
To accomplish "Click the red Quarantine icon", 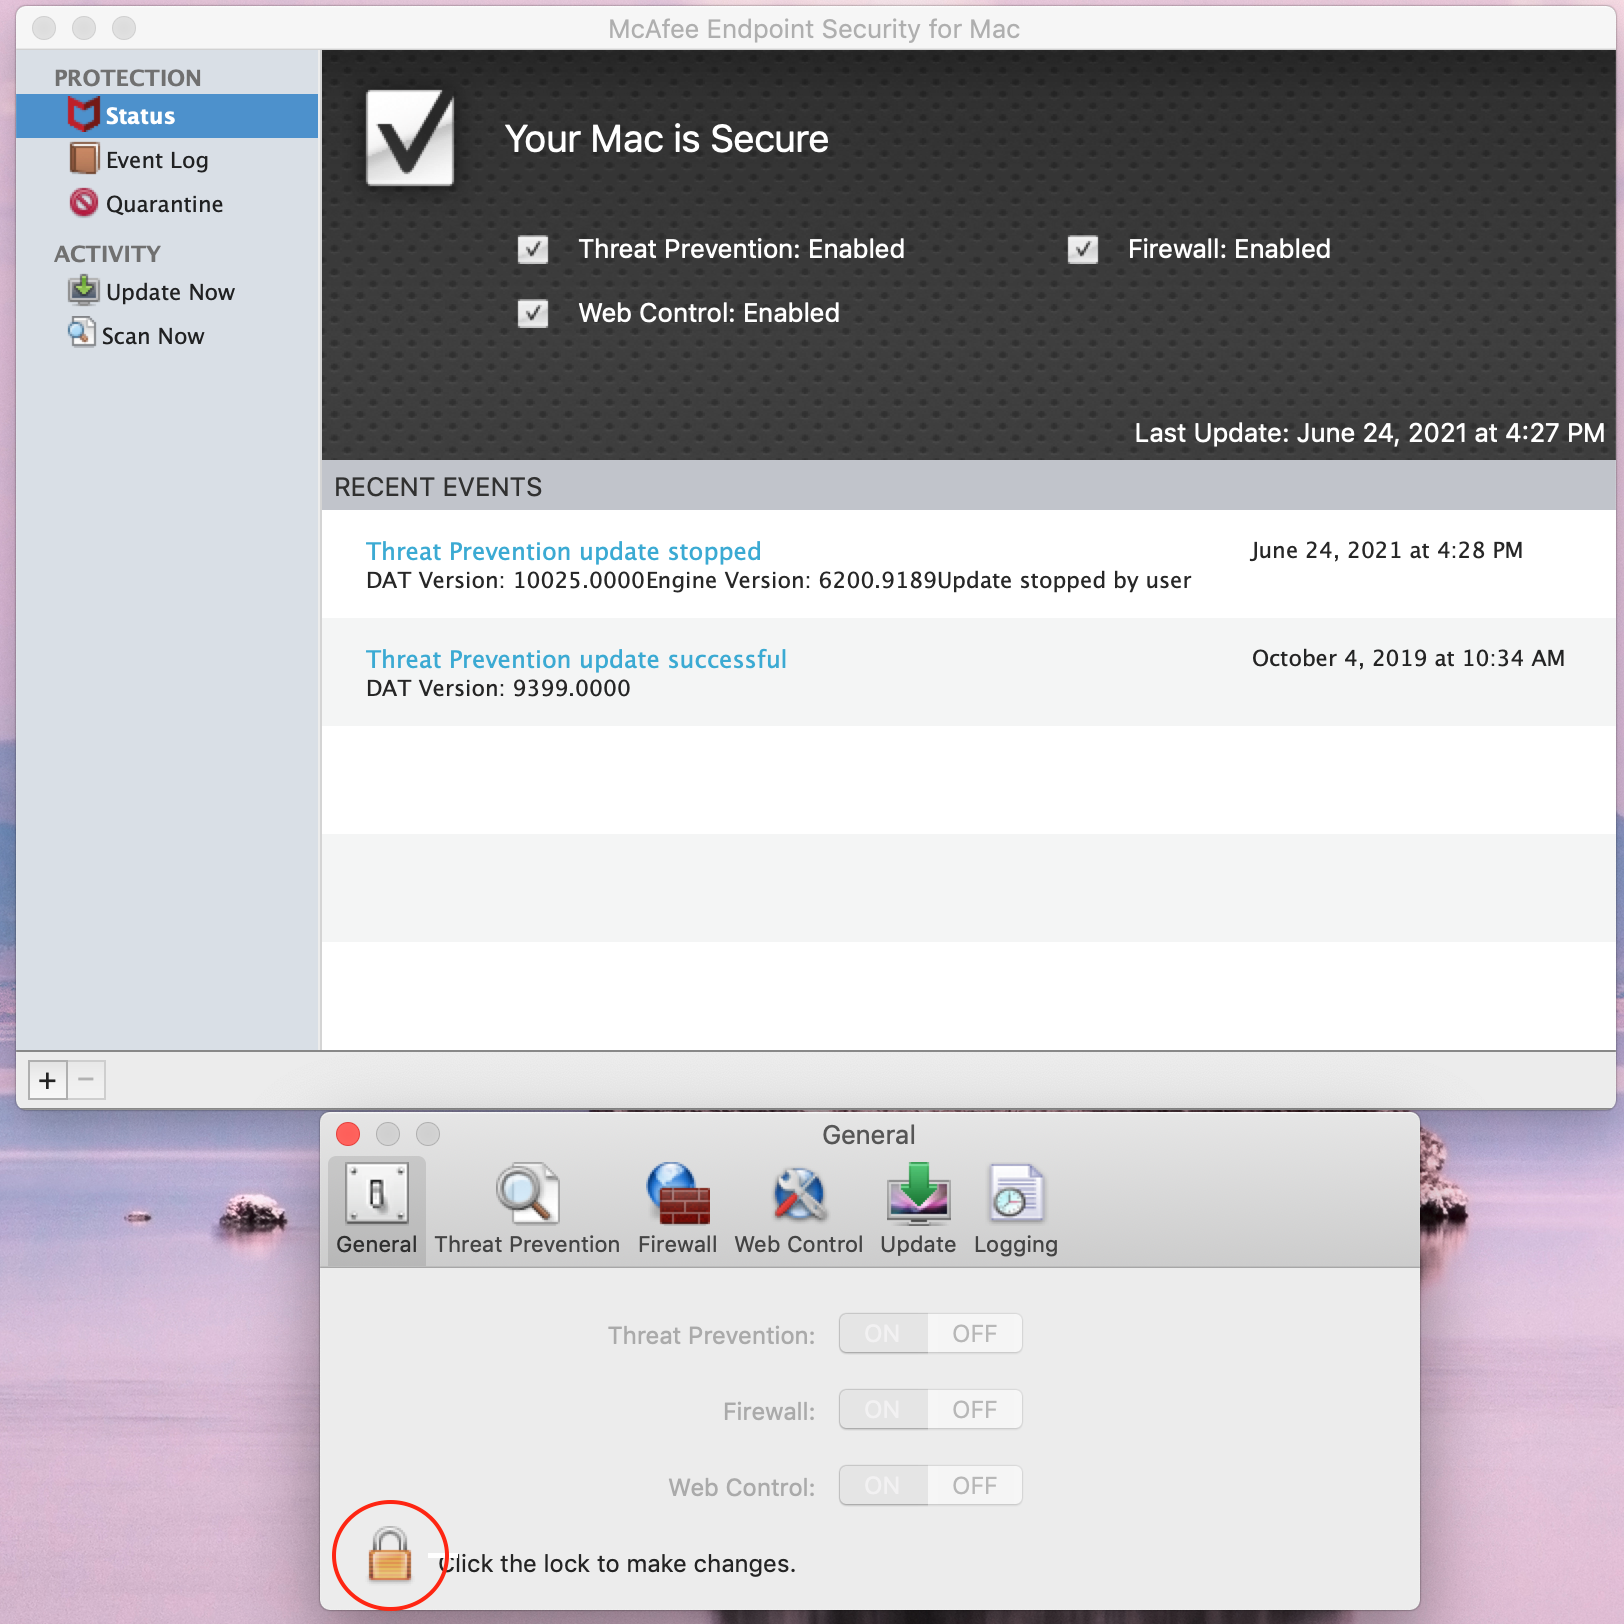I will click(84, 203).
